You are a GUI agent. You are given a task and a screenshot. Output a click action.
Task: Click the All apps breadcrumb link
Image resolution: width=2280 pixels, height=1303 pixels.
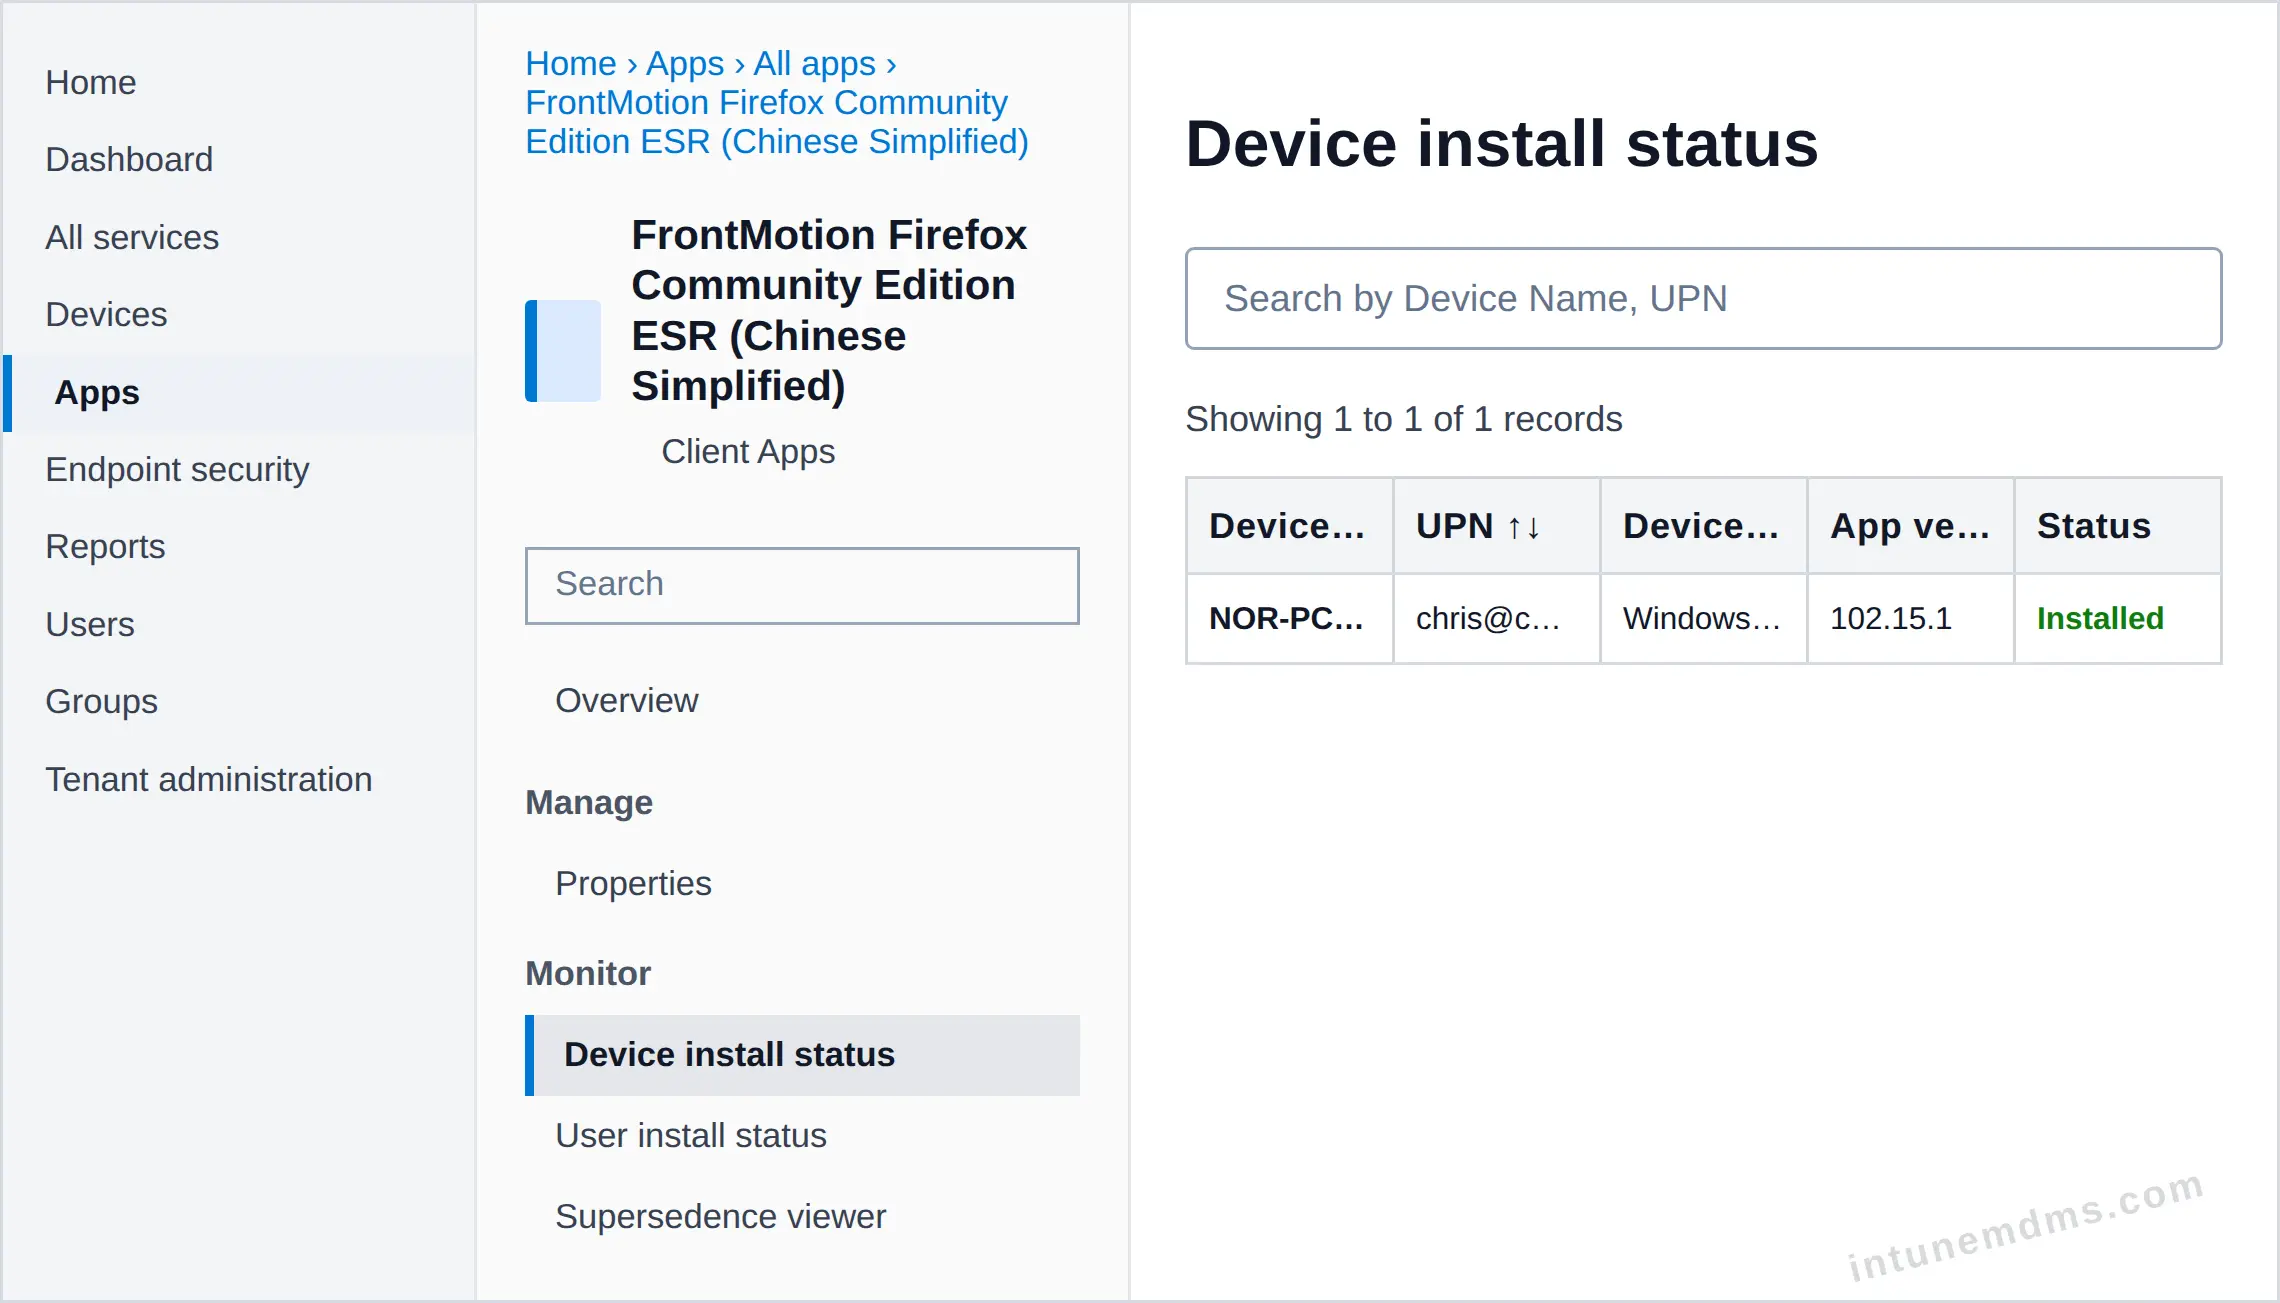[814, 63]
